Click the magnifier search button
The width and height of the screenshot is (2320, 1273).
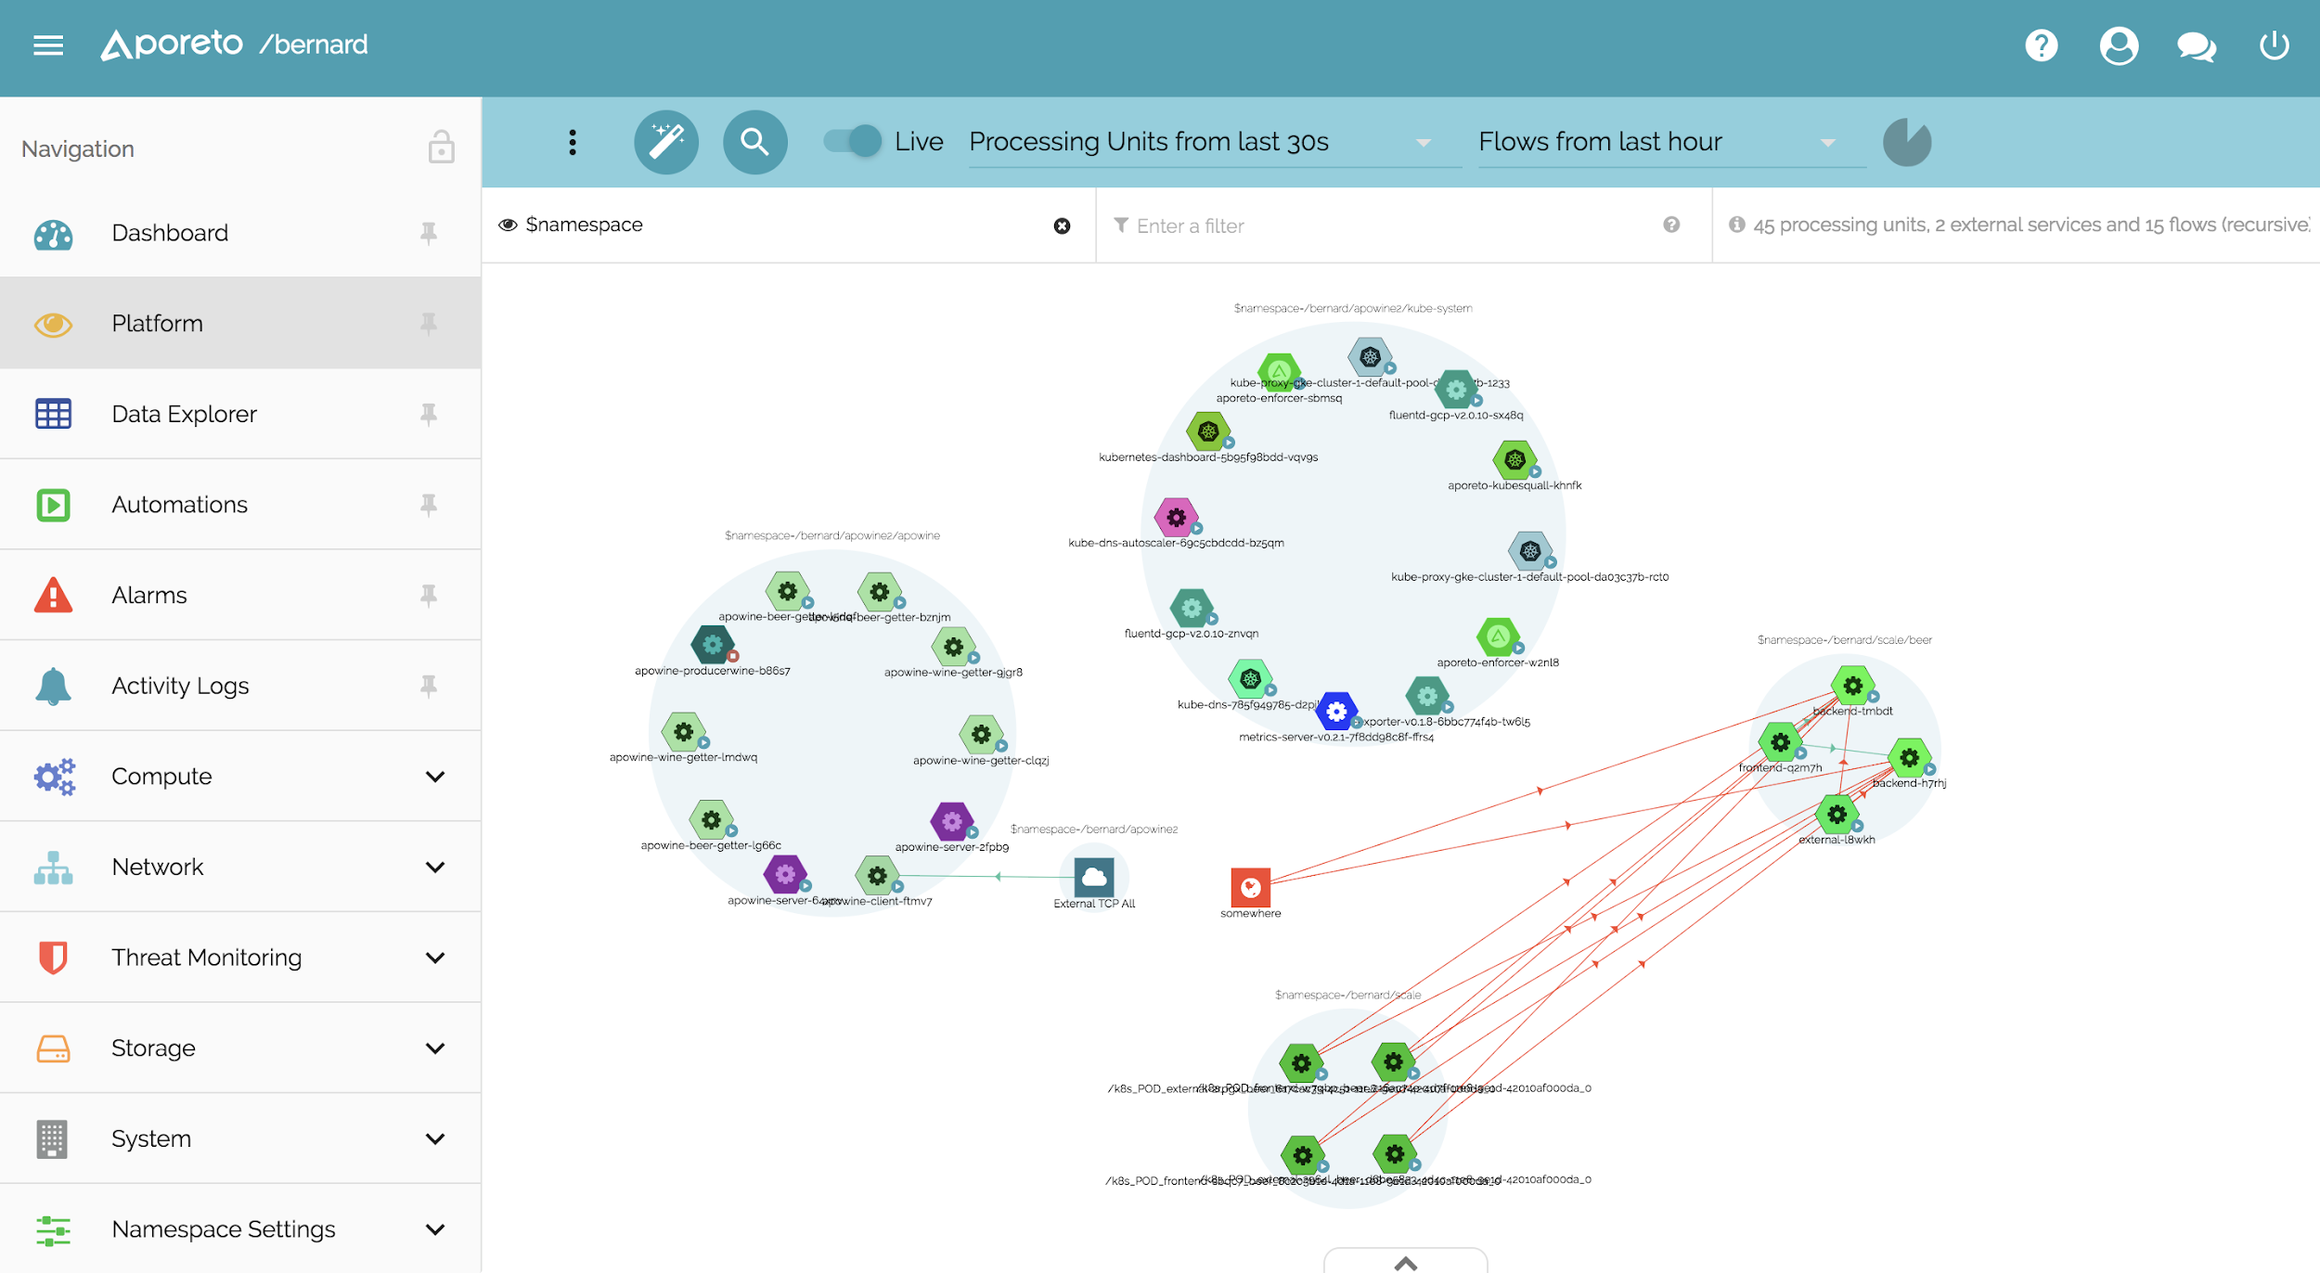(x=755, y=142)
